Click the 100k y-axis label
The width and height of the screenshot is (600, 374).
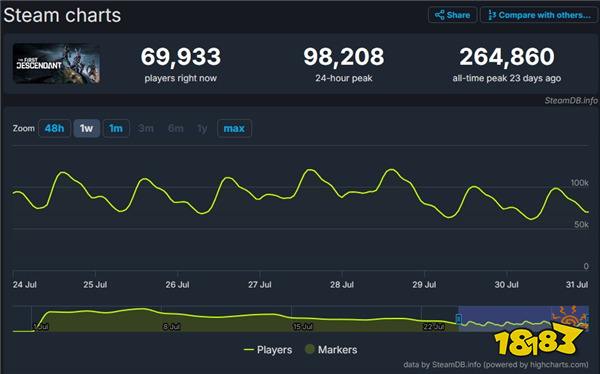click(x=580, y=183)
